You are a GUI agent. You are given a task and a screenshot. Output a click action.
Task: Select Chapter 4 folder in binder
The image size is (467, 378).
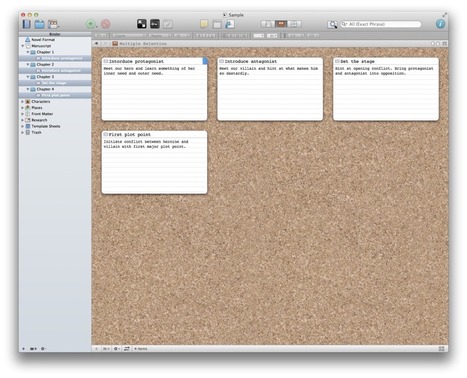pyautogui.click(x=45, y=89)
